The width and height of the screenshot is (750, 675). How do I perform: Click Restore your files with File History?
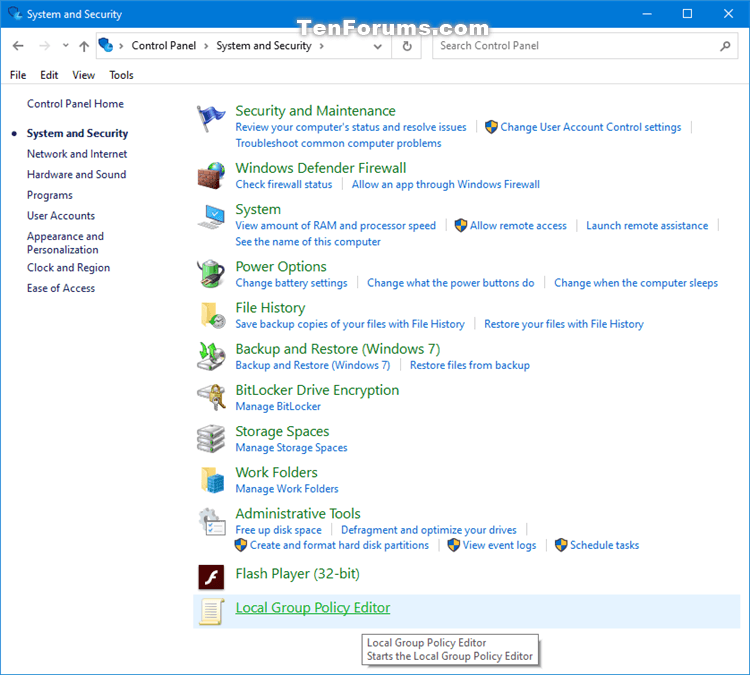coord(564,324)
